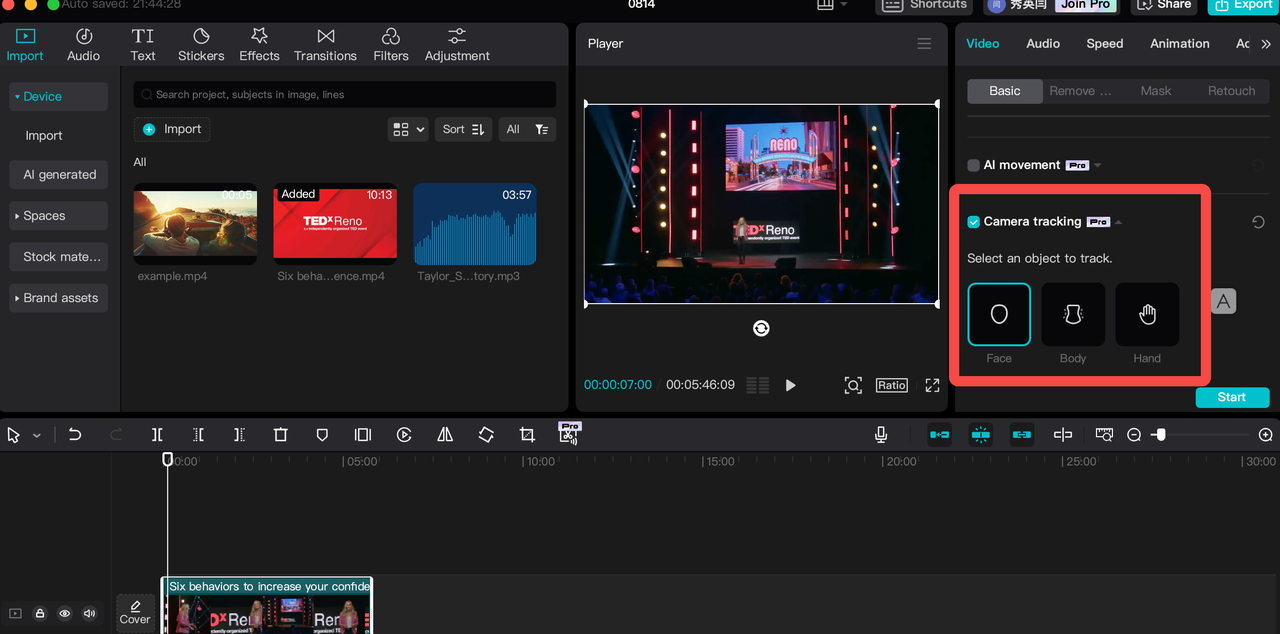Disable the Camera tracking checkbox
The width and height of the screenshot is (1280, 634).
click(x=973, y=222)
